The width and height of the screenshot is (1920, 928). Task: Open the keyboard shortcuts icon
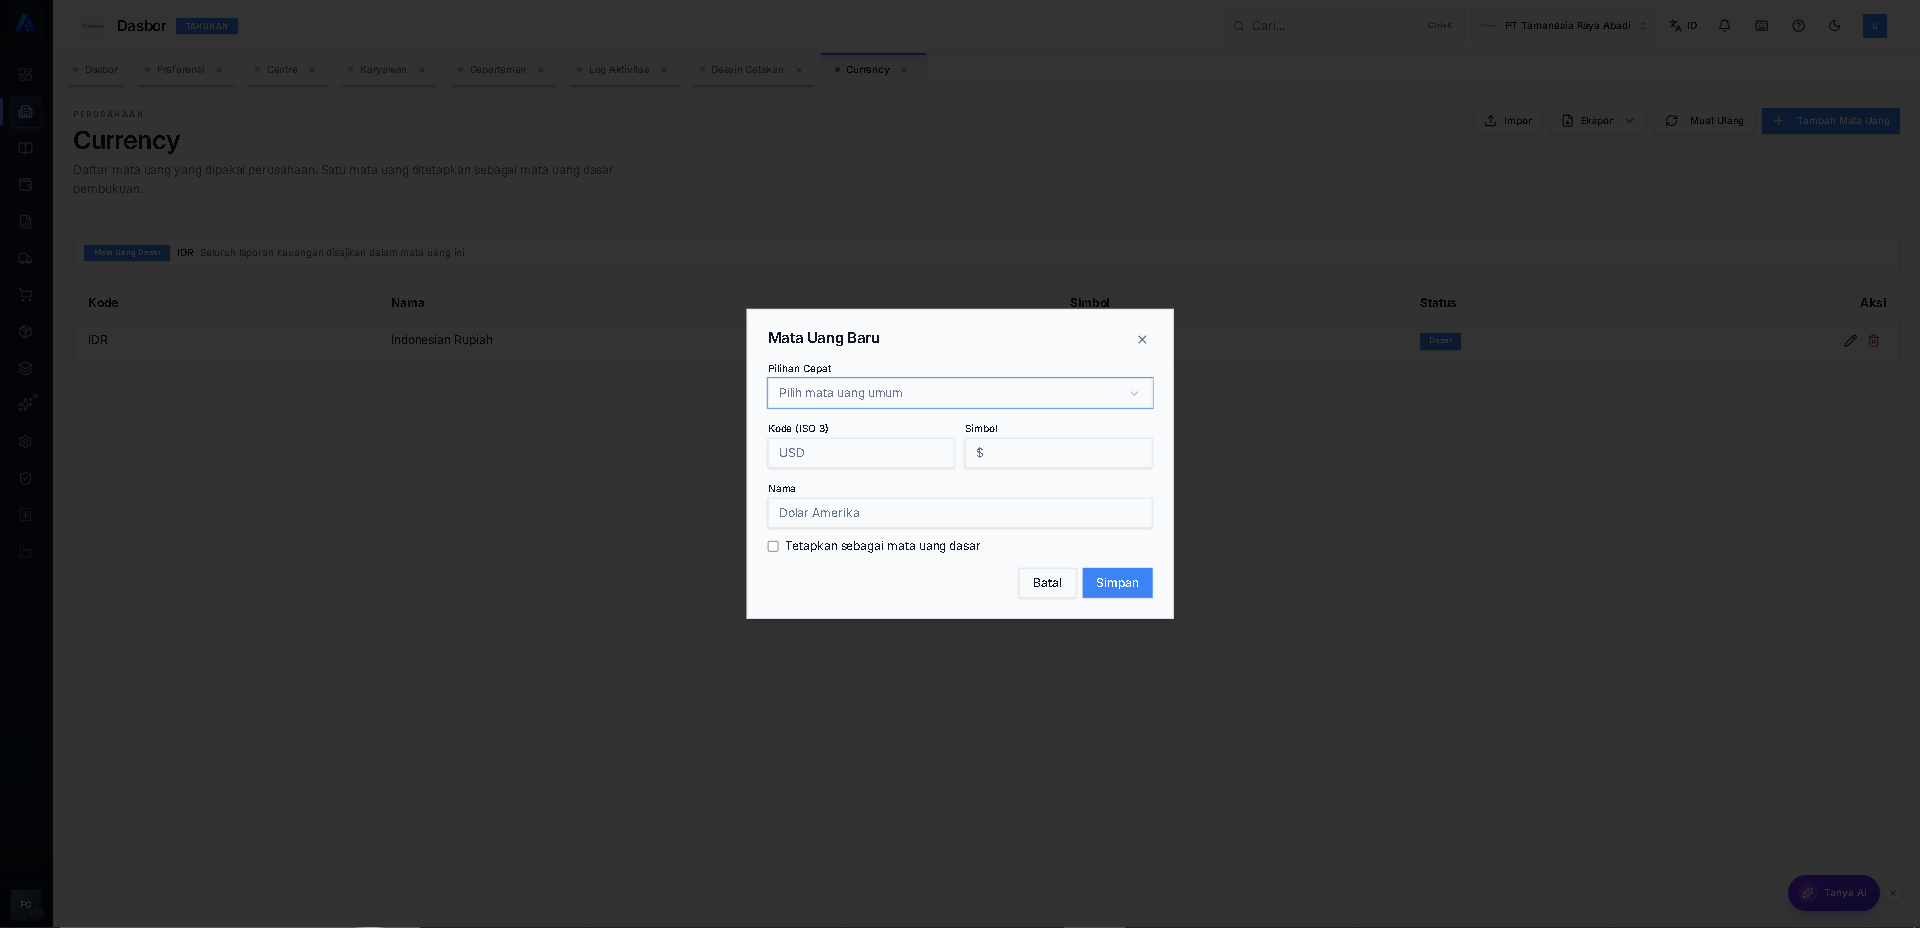(1761, 26)
